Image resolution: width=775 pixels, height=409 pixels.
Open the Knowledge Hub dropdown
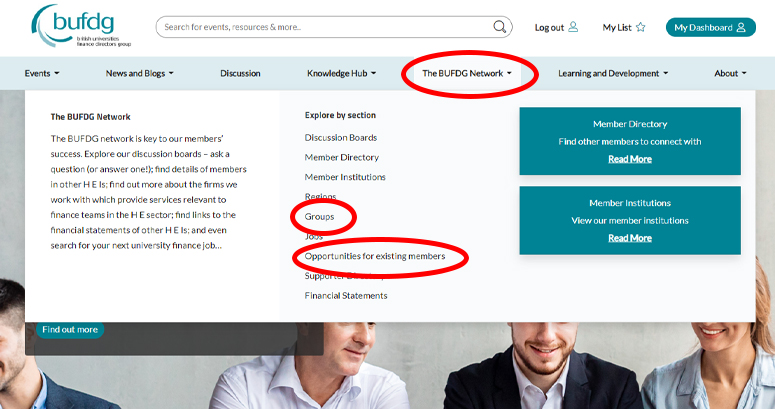[342, 73]
